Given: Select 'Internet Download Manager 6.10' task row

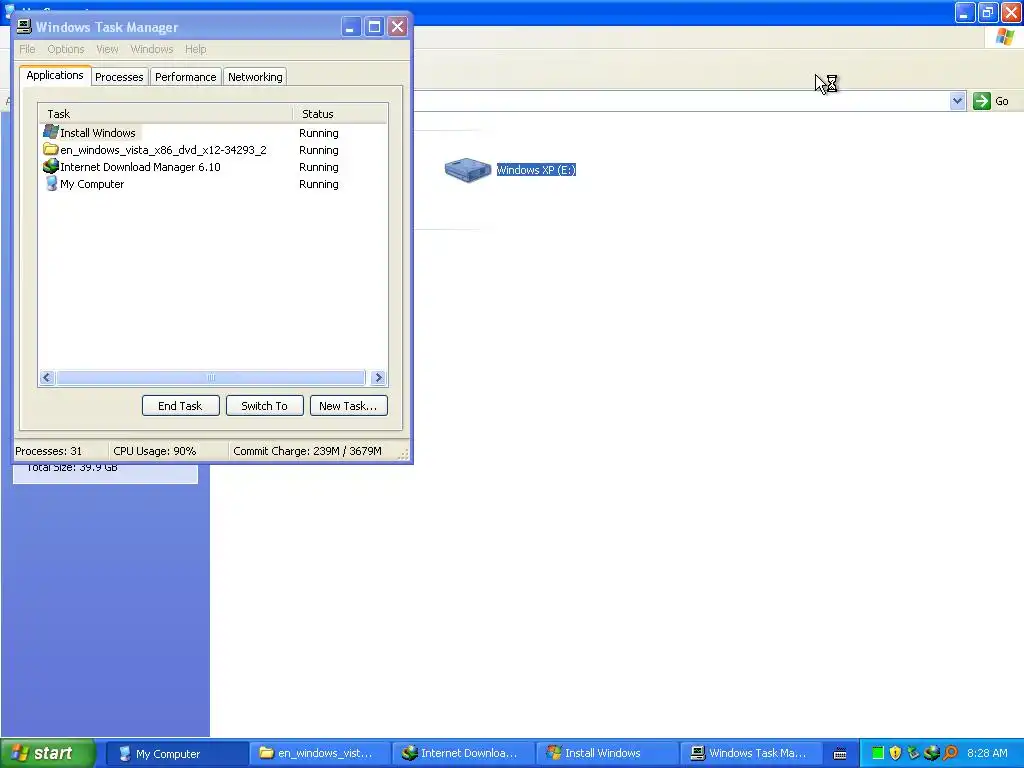Looking at the screenshot, I should coord(140,167).
